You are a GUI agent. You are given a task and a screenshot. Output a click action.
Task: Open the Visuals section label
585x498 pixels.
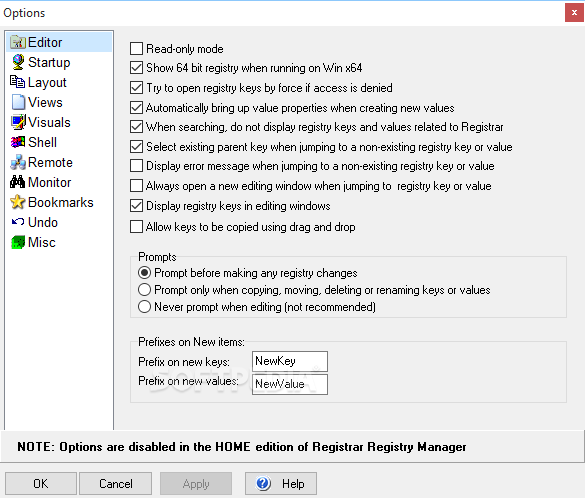click(49, 122)
